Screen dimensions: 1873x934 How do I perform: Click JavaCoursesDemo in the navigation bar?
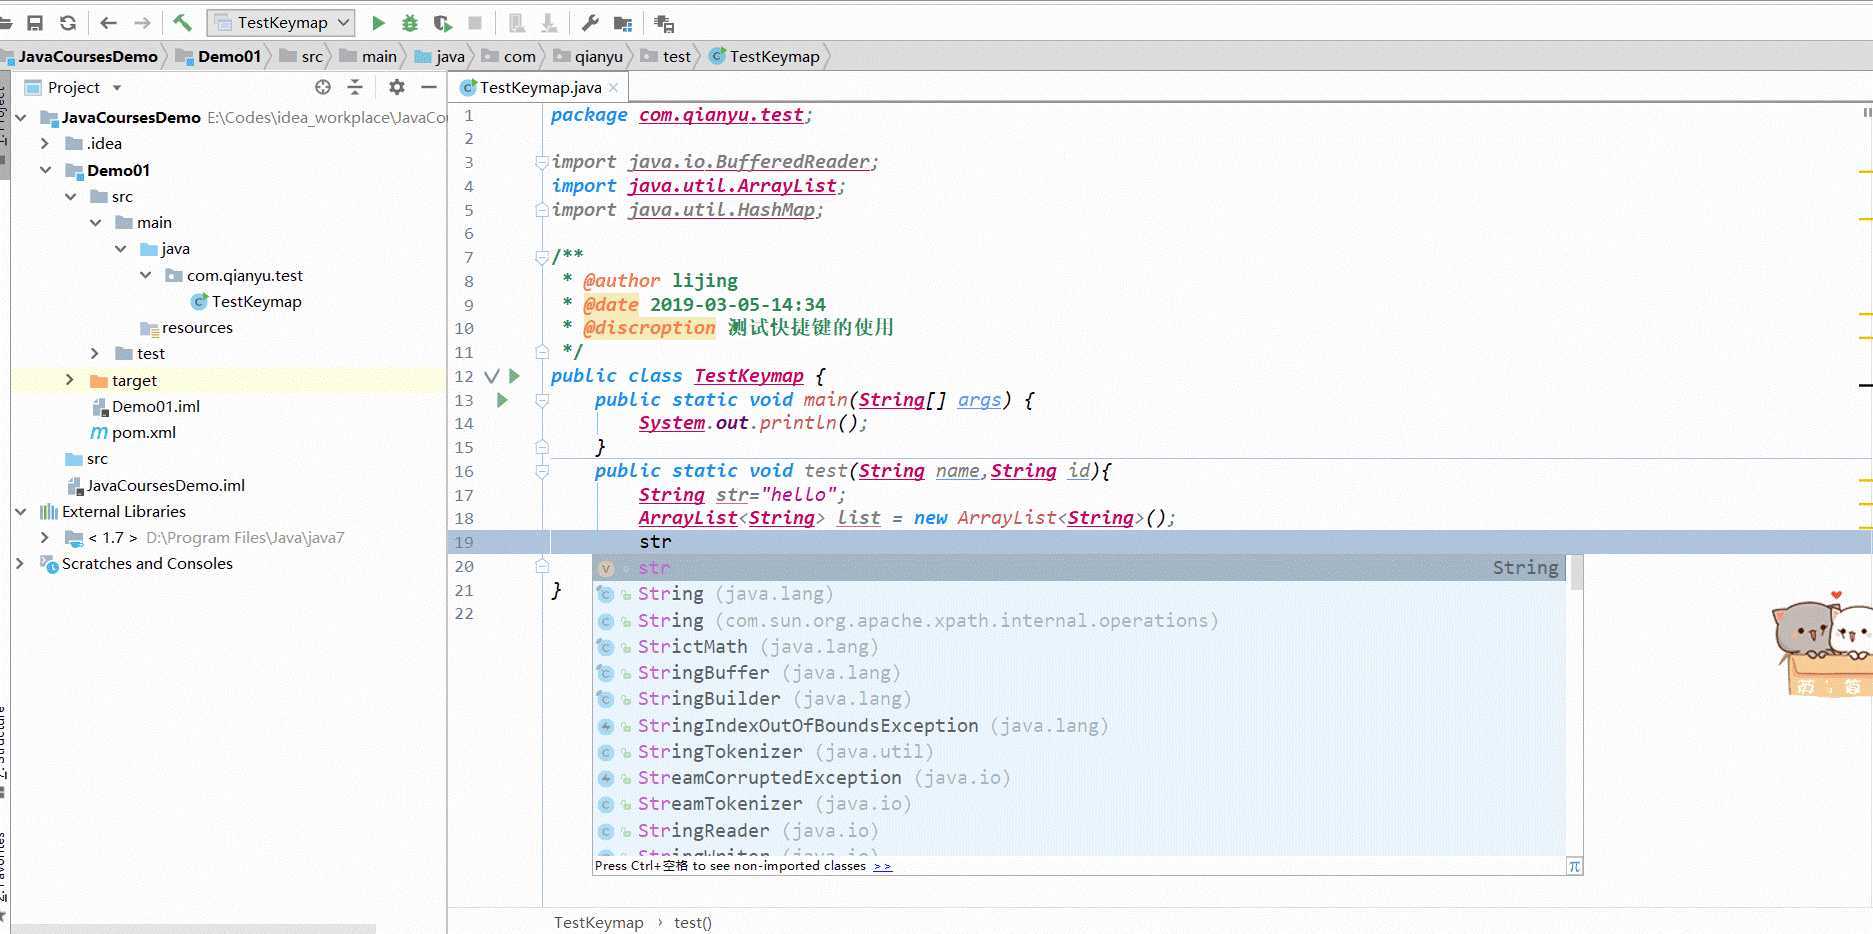[x=88, y=56]
